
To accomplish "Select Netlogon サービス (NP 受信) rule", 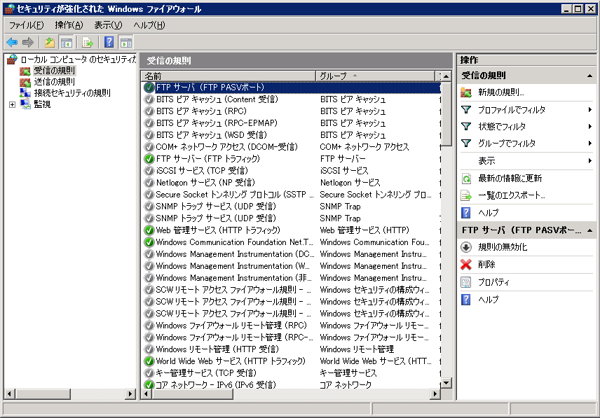I will [292, 183].
